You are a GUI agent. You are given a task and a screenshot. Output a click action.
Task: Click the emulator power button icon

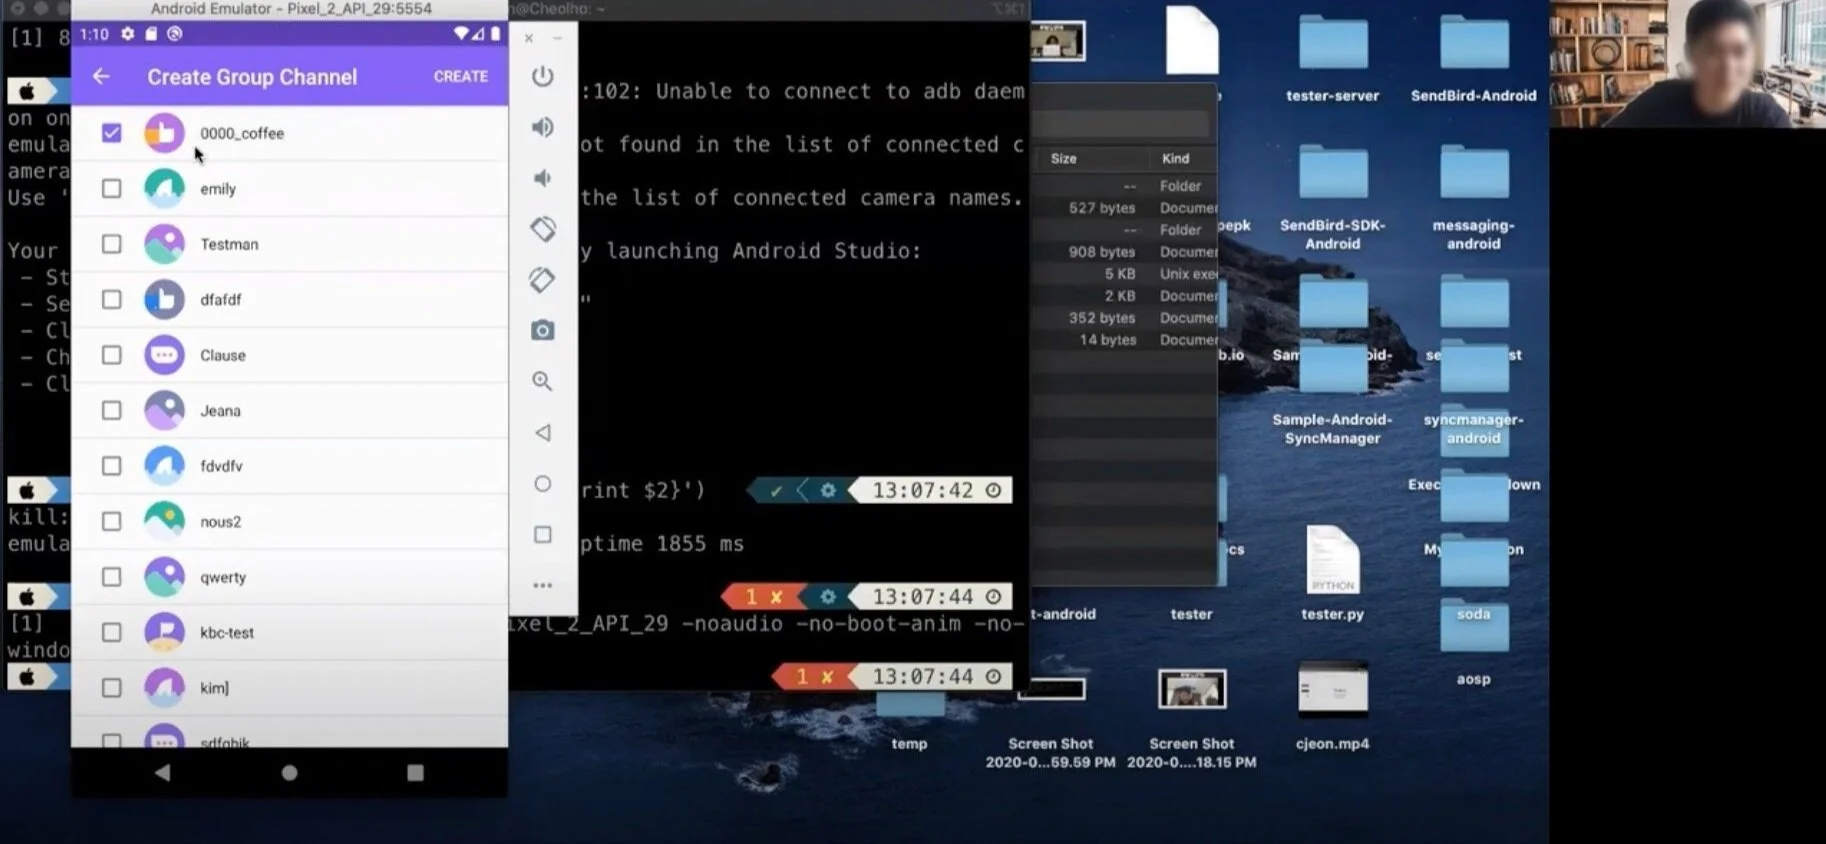point(542,76)
